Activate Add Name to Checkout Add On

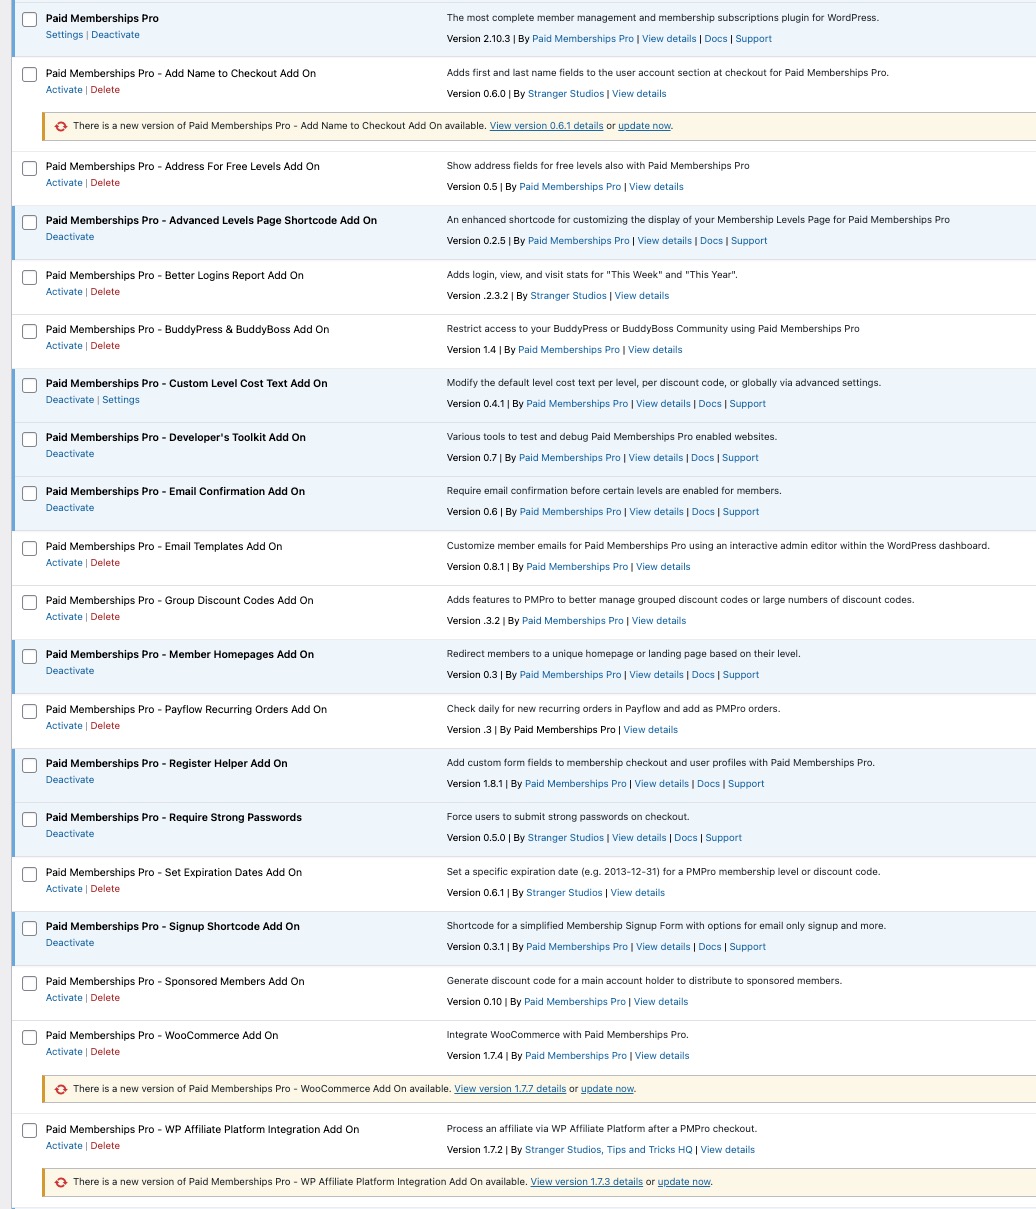(64, 90)
